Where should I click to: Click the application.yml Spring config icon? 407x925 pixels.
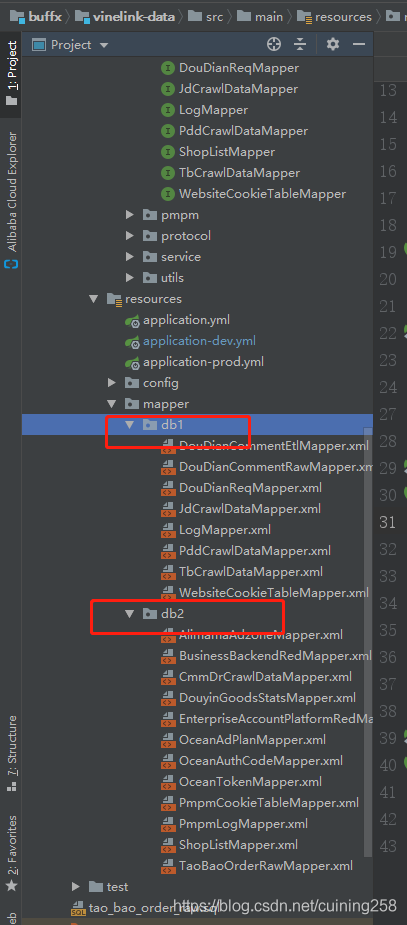coord(133,321)
